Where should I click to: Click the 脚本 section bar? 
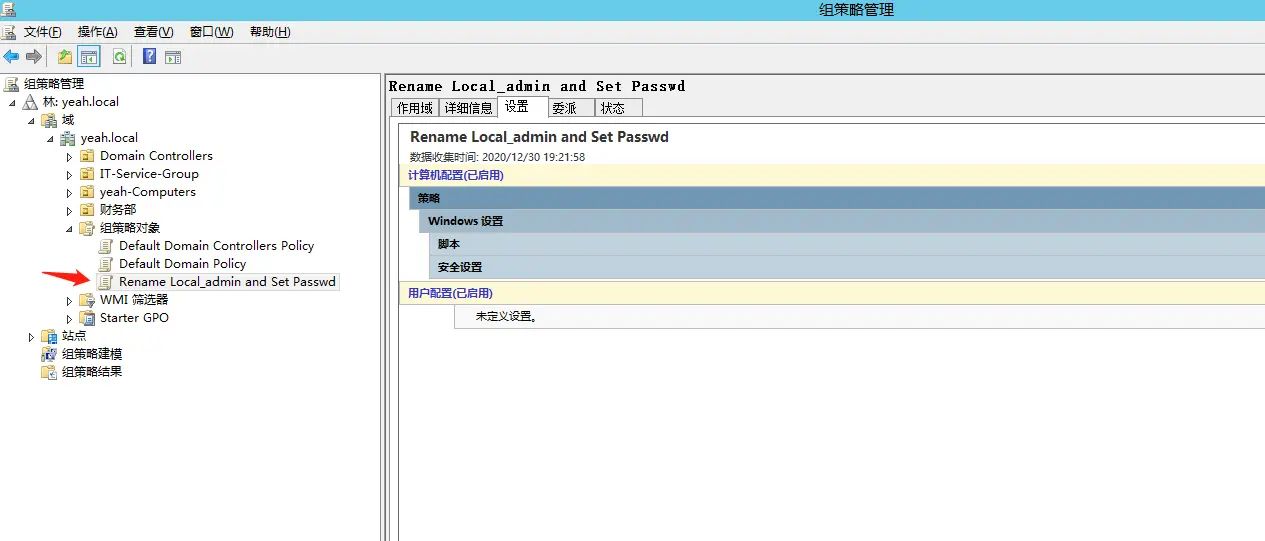[x=847, y=244]
